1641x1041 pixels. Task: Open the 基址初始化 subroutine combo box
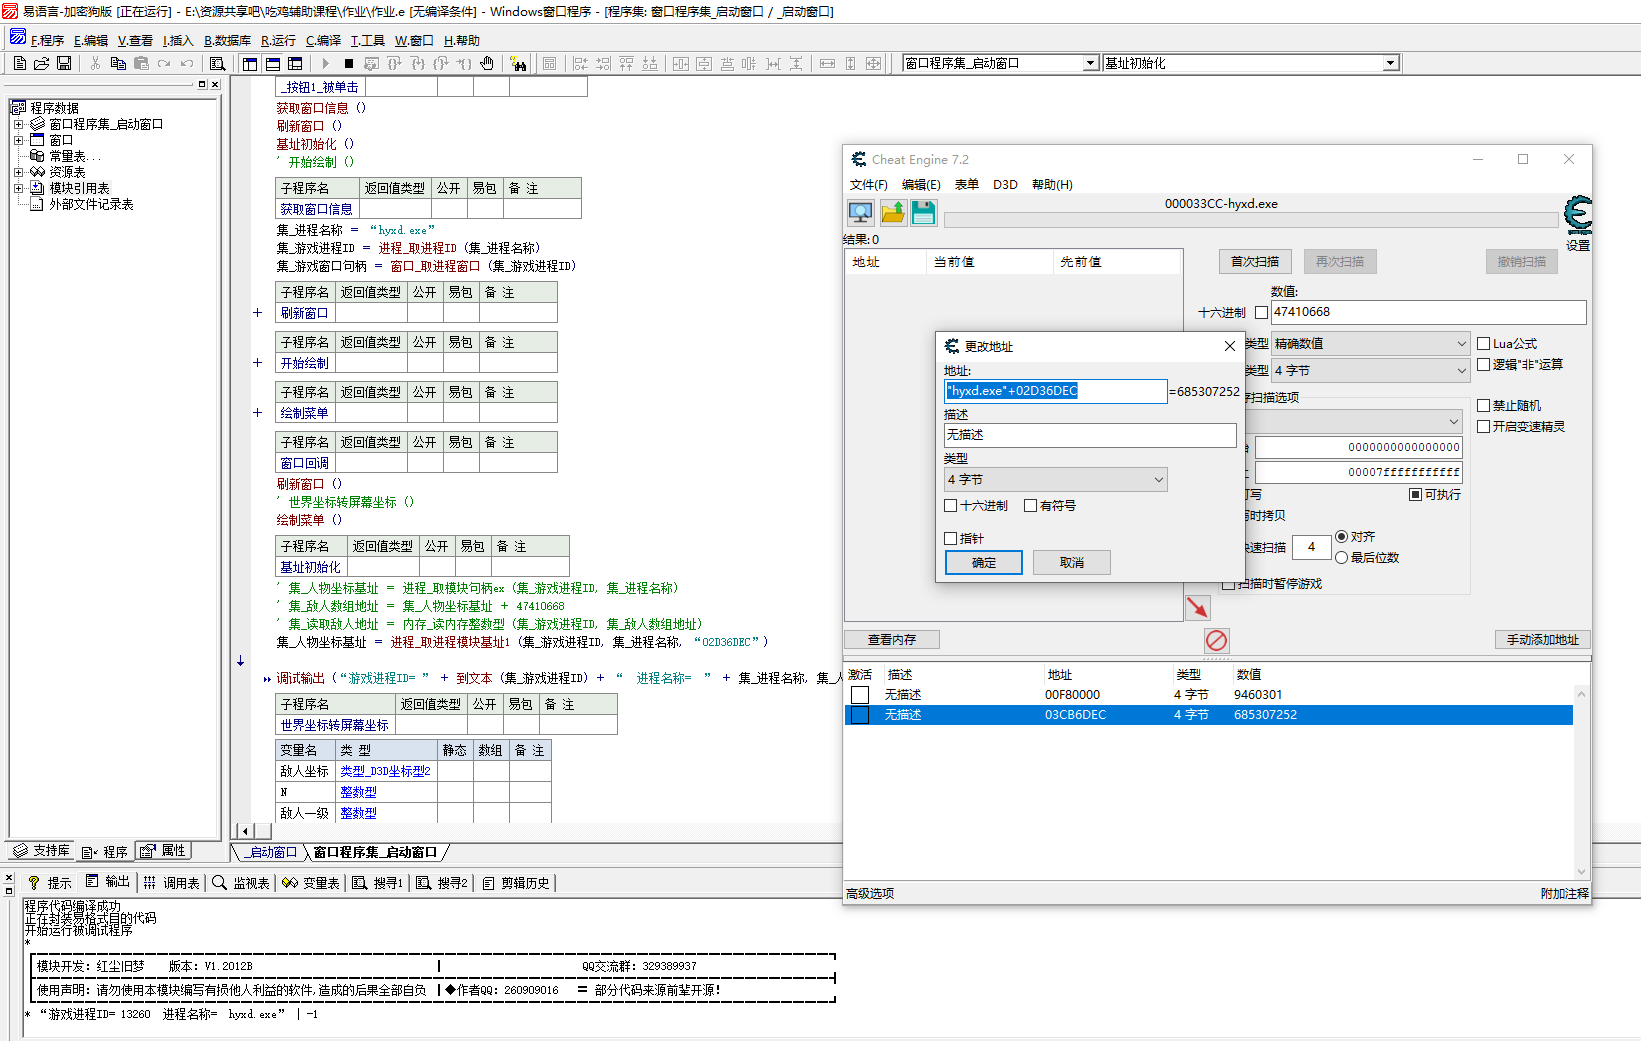1250,63
